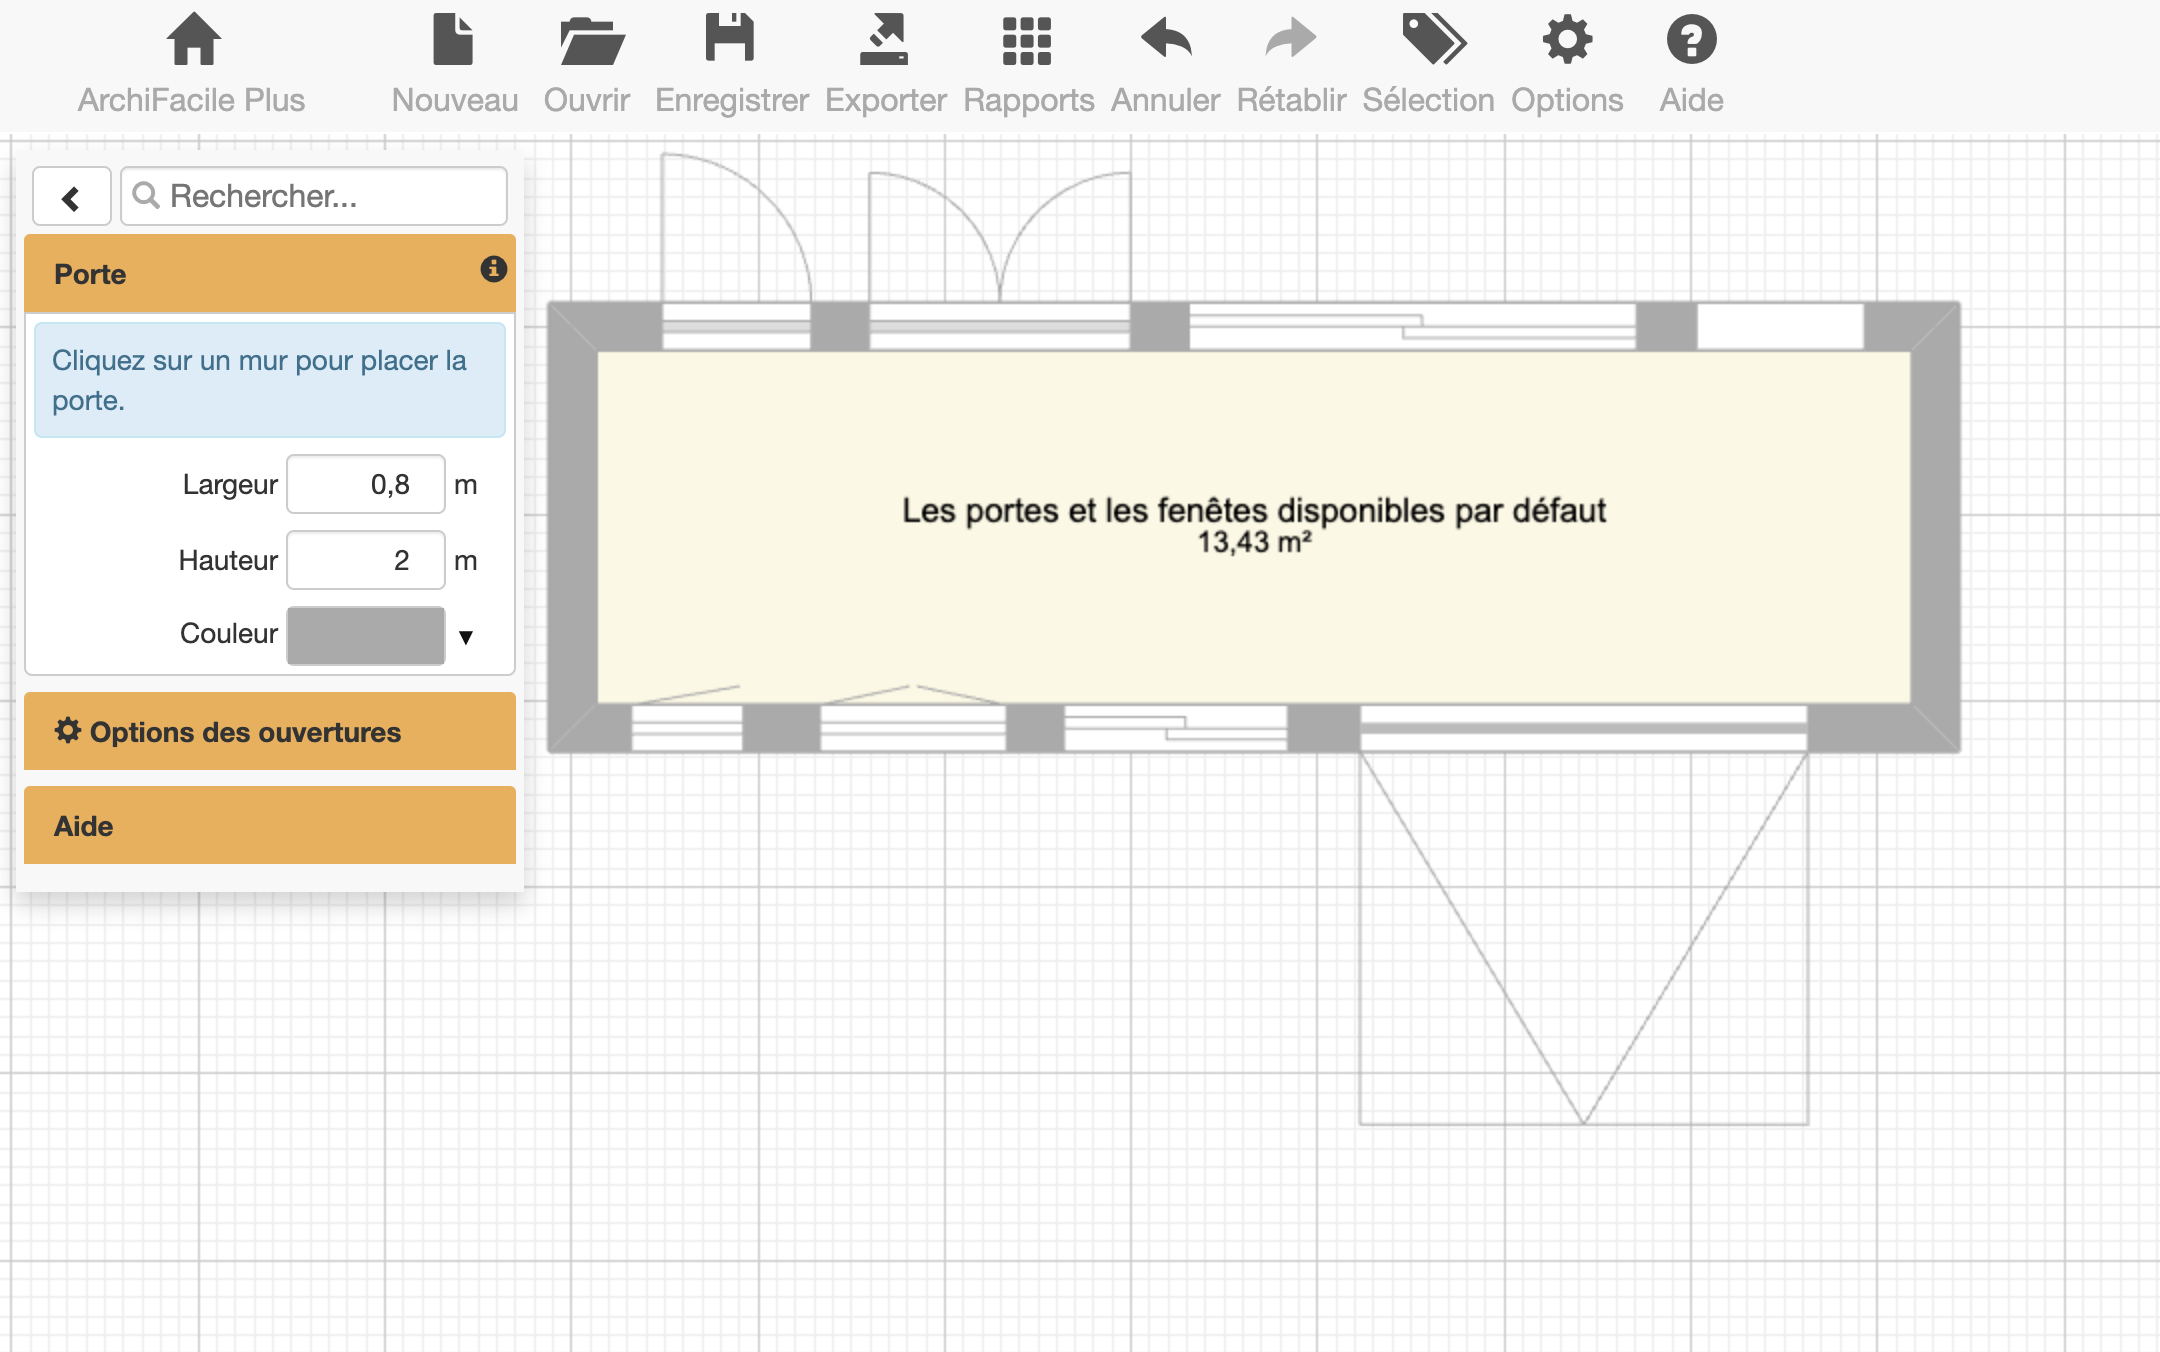Open the Rapports grid icon
Image resolution: width=2160 pixels, height=1352 pixels.
pyautogui.click(x=1027, y=41)
